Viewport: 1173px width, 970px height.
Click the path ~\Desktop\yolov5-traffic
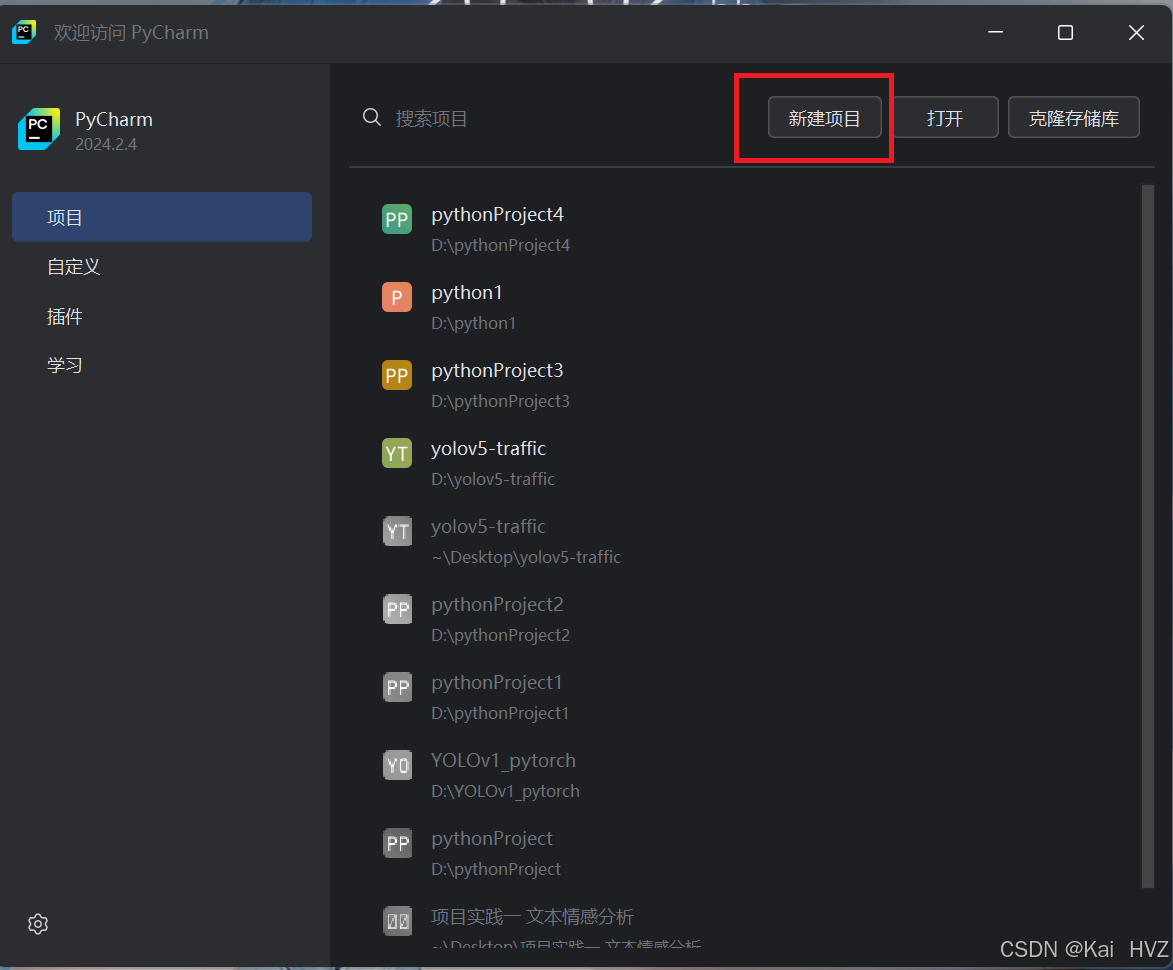point(526,557)
